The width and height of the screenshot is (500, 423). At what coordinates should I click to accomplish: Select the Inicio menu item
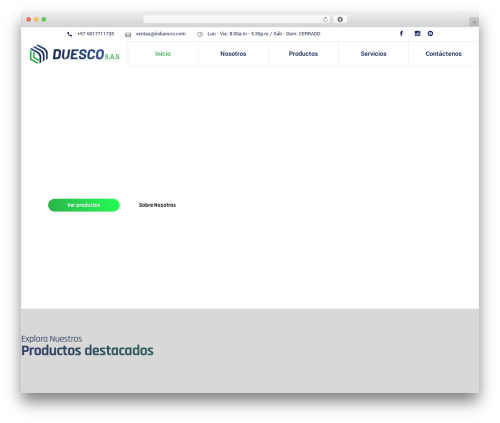(x=163, y=54)
